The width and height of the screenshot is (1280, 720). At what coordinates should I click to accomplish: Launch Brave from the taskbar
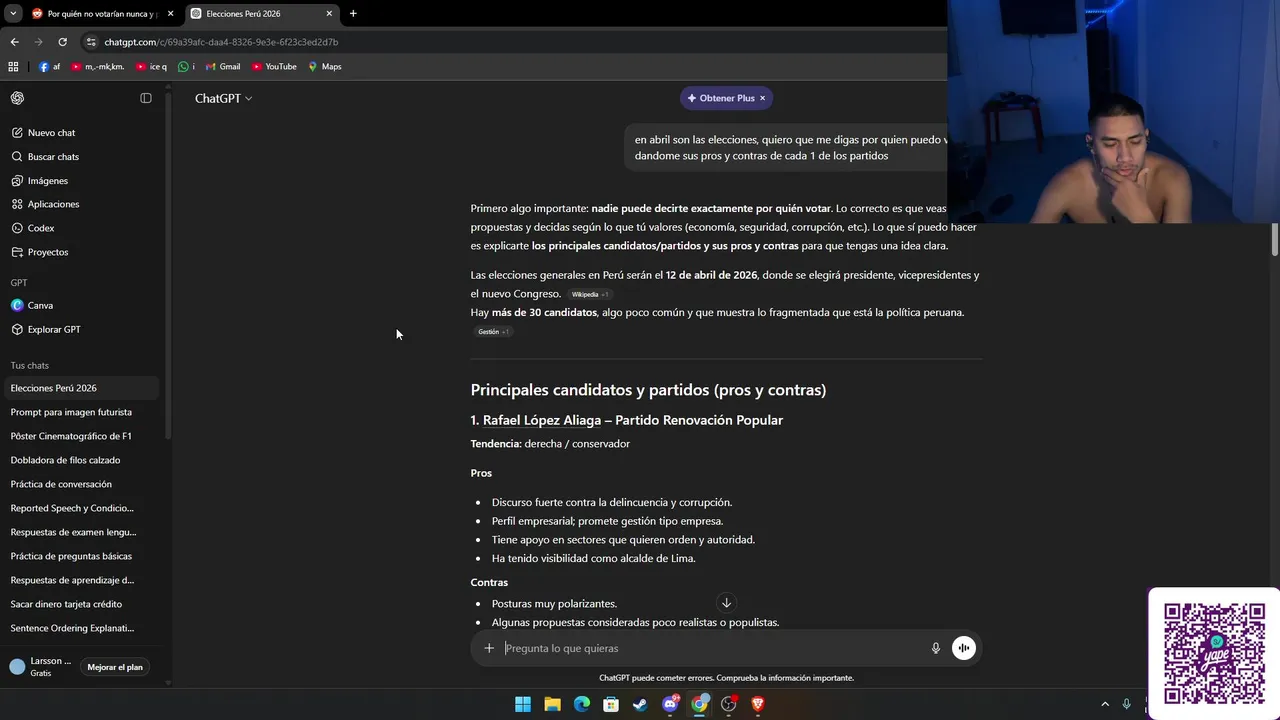[758, 704]
